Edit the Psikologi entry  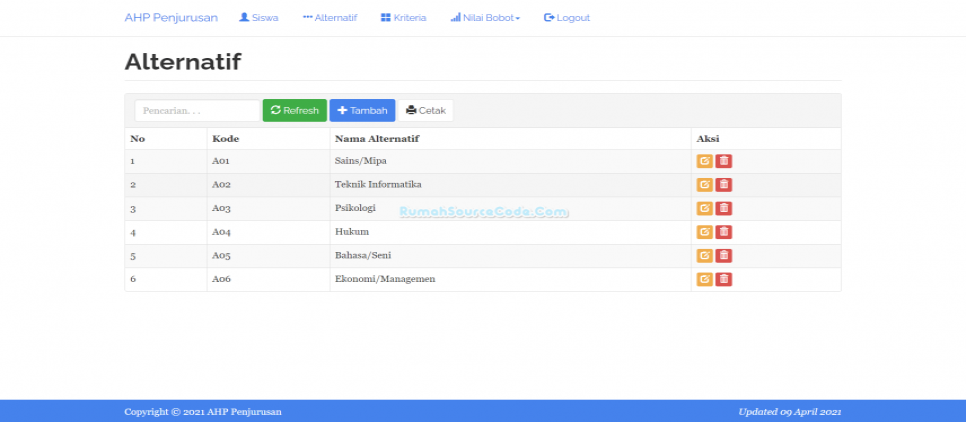pos(704,208)
